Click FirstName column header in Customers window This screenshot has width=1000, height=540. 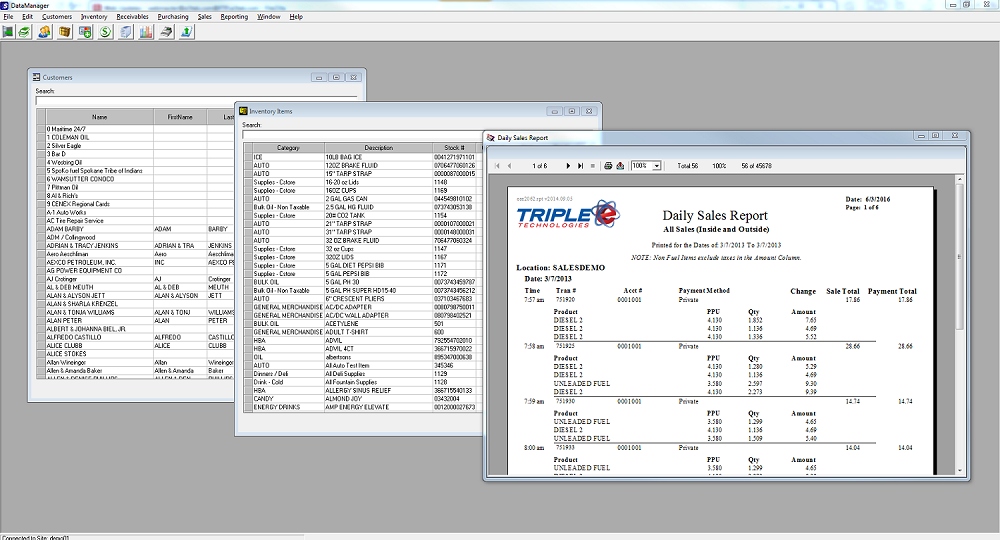tap(180, 117)
